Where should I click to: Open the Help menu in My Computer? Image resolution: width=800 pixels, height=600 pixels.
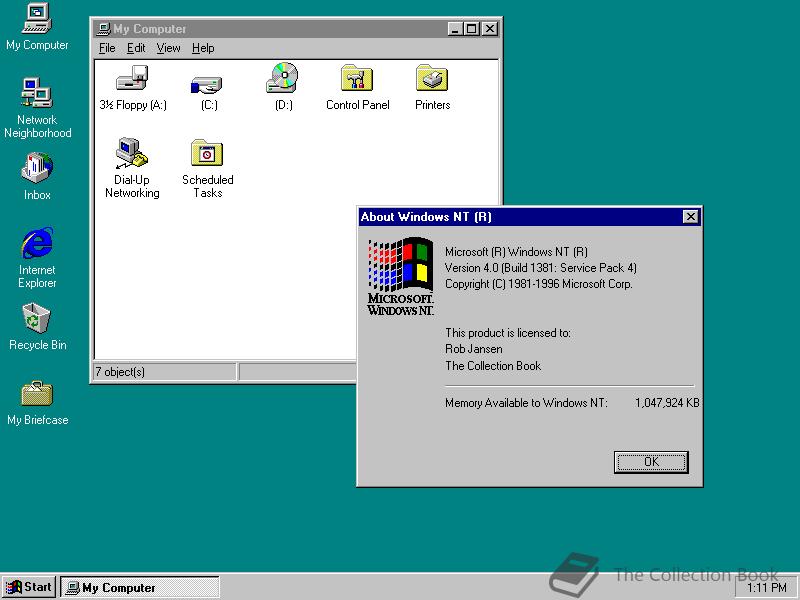coord(203,48)
